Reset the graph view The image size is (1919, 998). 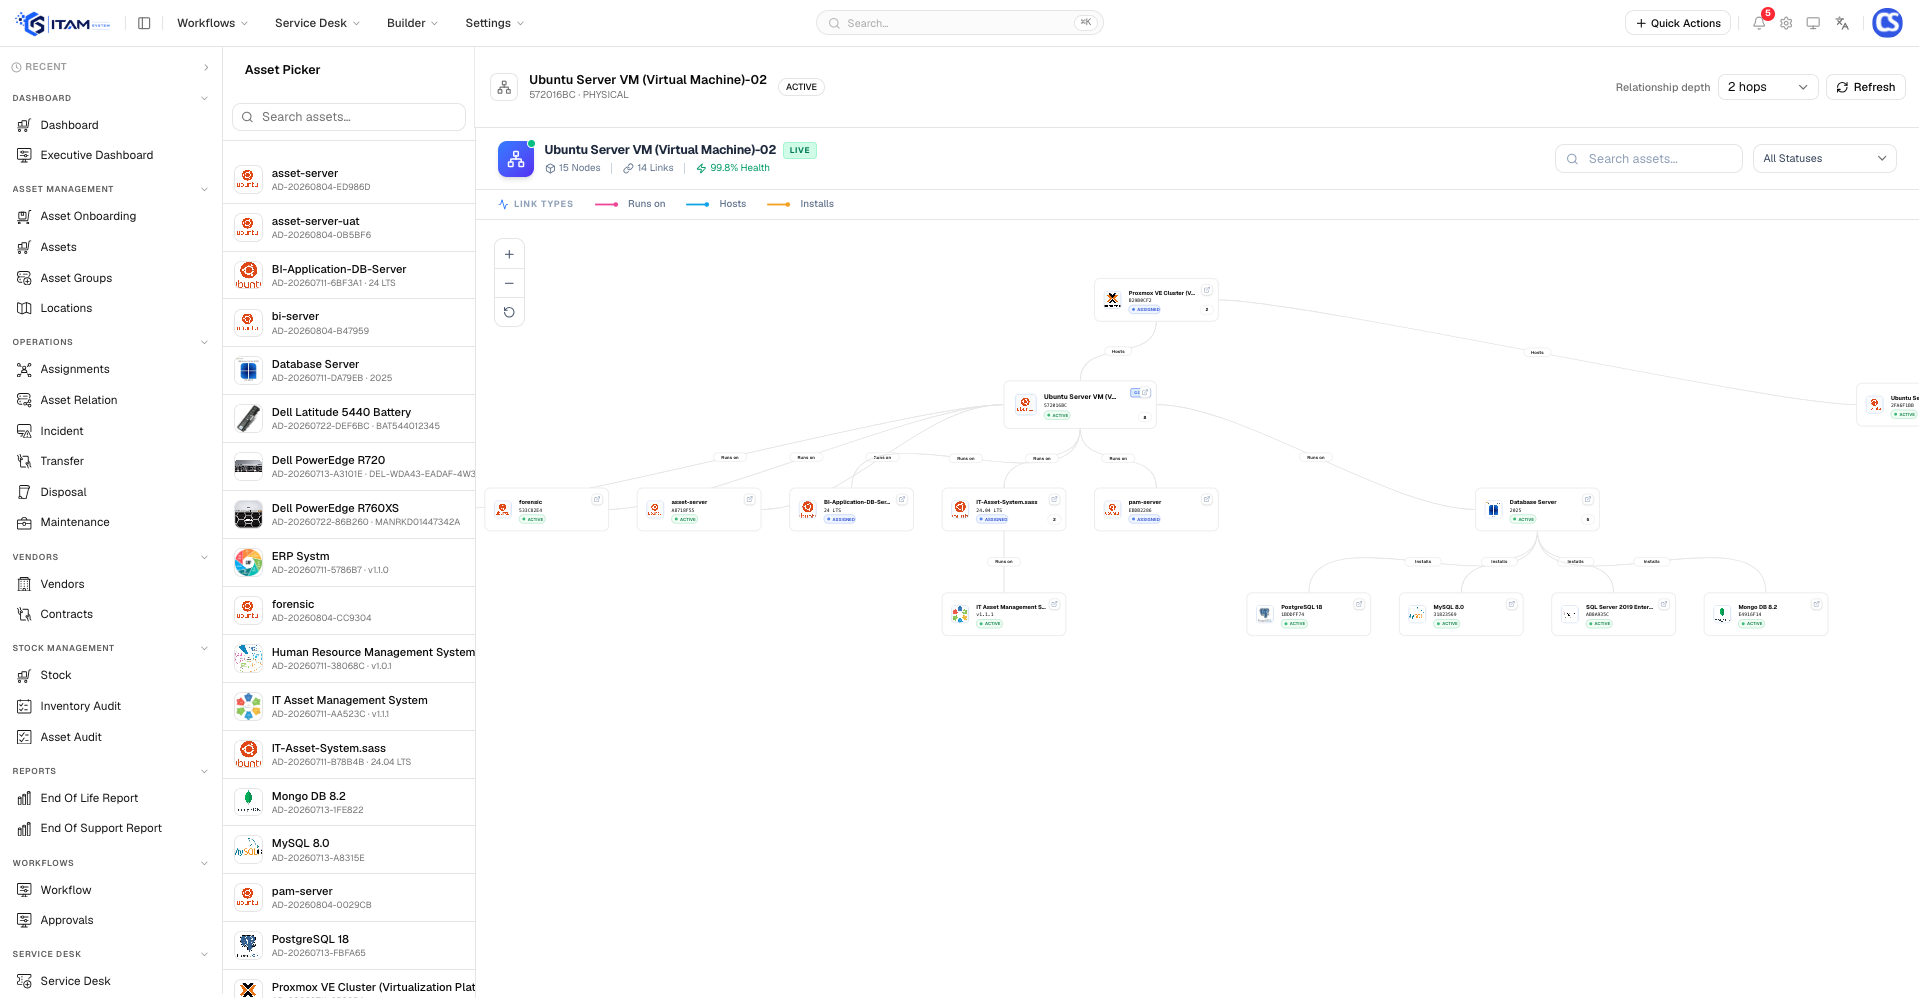click(x=509, y=312)
